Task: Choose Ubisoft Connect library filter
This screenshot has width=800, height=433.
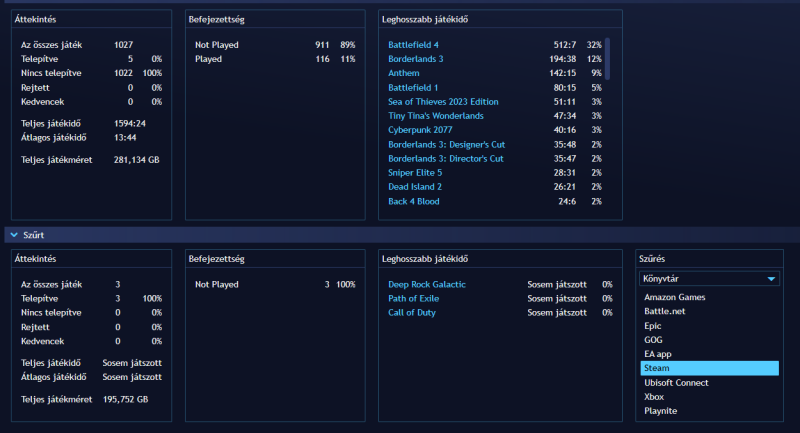Action: point(676,383)
